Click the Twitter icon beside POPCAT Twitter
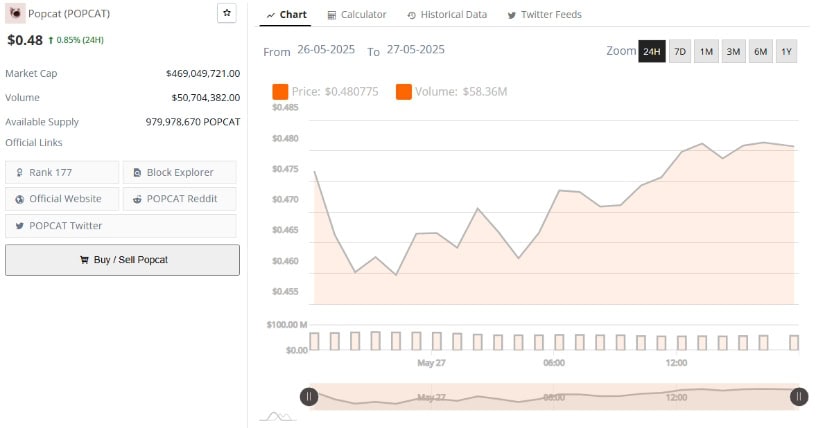Image resolution: width=825 pixels, height=428 pixels. [x=19, y=226]
